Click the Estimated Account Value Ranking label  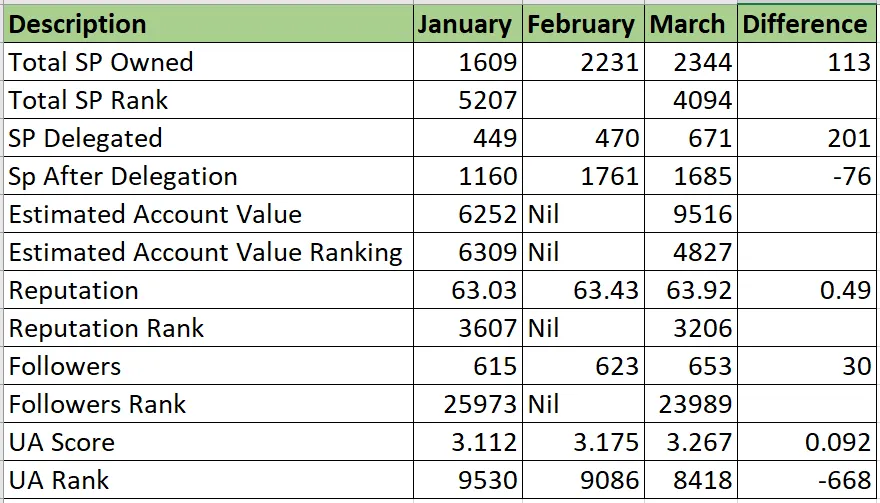[207, 253]
